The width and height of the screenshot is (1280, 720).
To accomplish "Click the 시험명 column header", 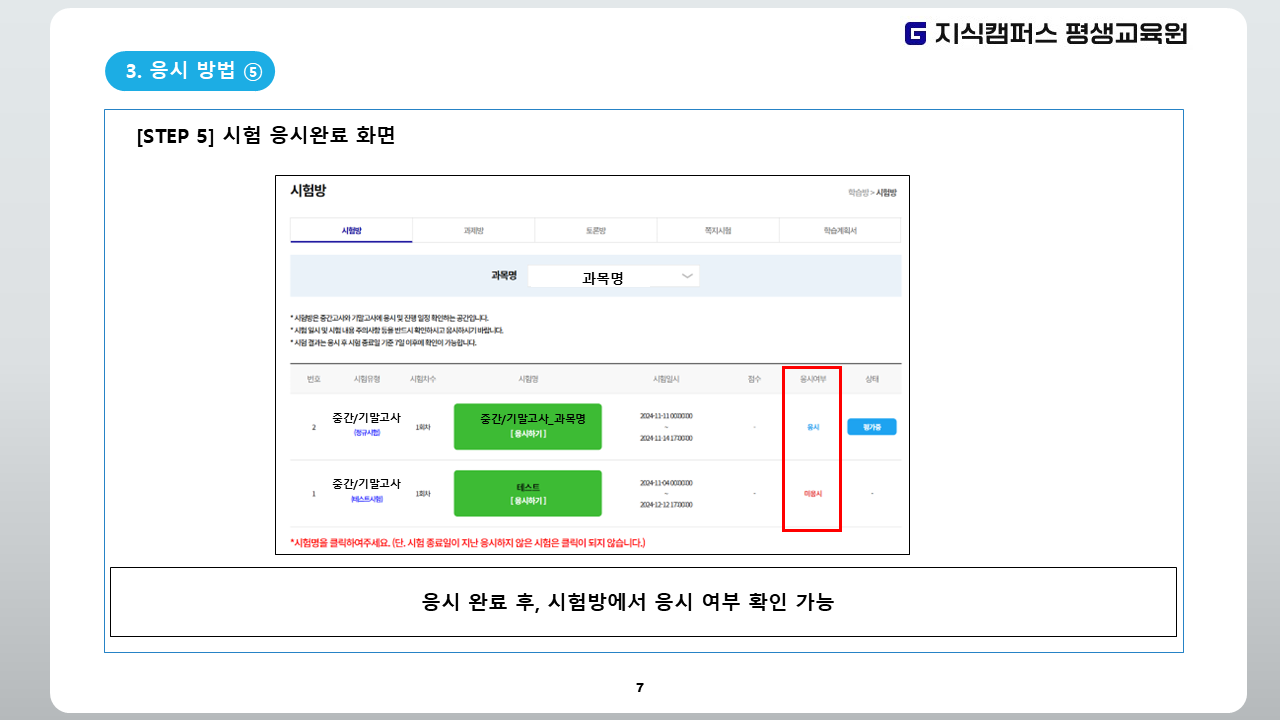I will [x=528, y=380].
